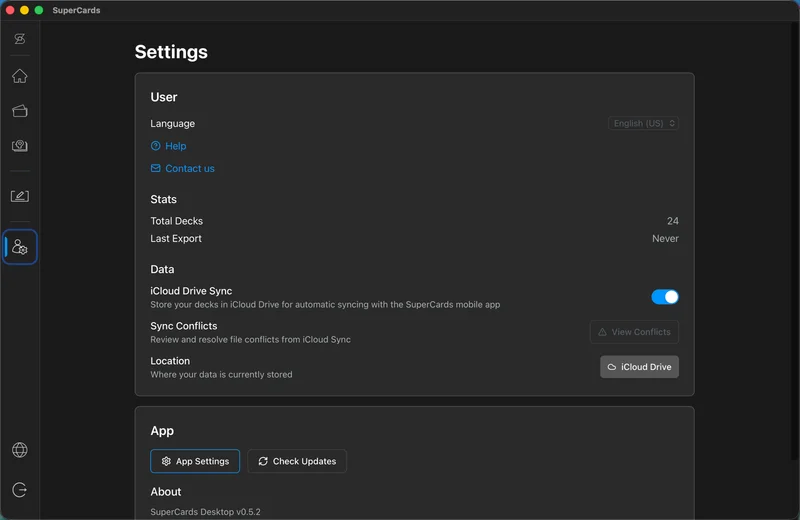The width and height of the screenshot is (800, 520).
Task: Click the SuperCards Desktop v0.5.2 version text
Action: coord(205,512)
